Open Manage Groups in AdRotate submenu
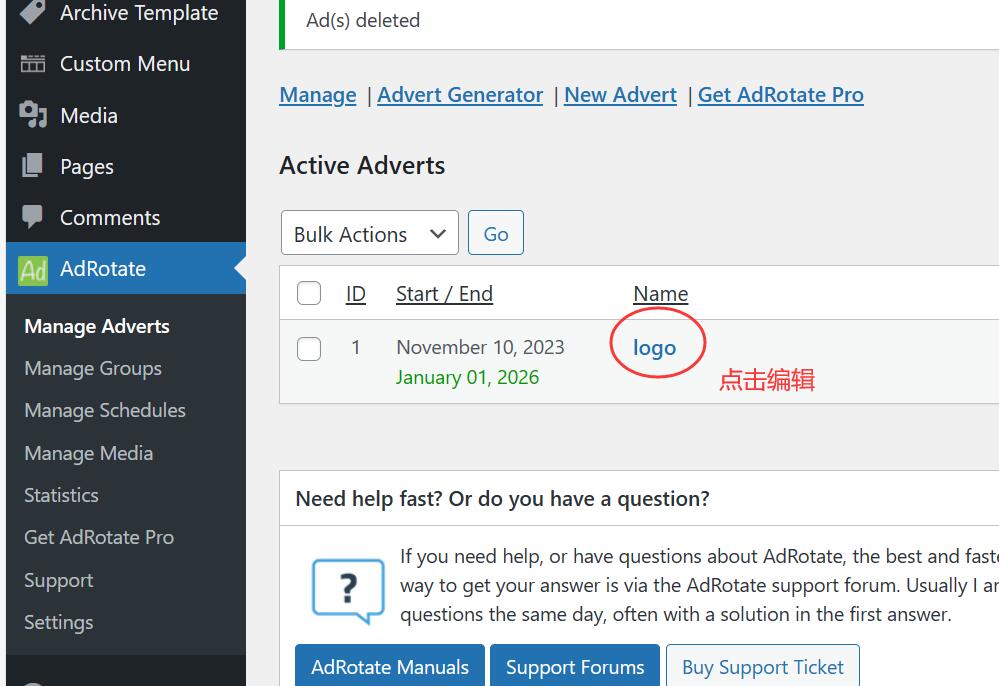 point(93,369)
